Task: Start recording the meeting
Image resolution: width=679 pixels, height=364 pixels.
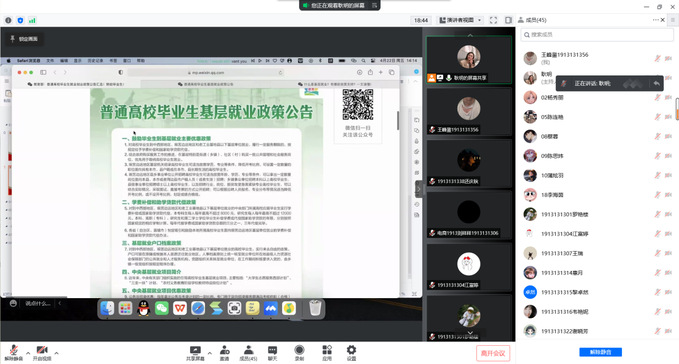Action: coord(299,353)
